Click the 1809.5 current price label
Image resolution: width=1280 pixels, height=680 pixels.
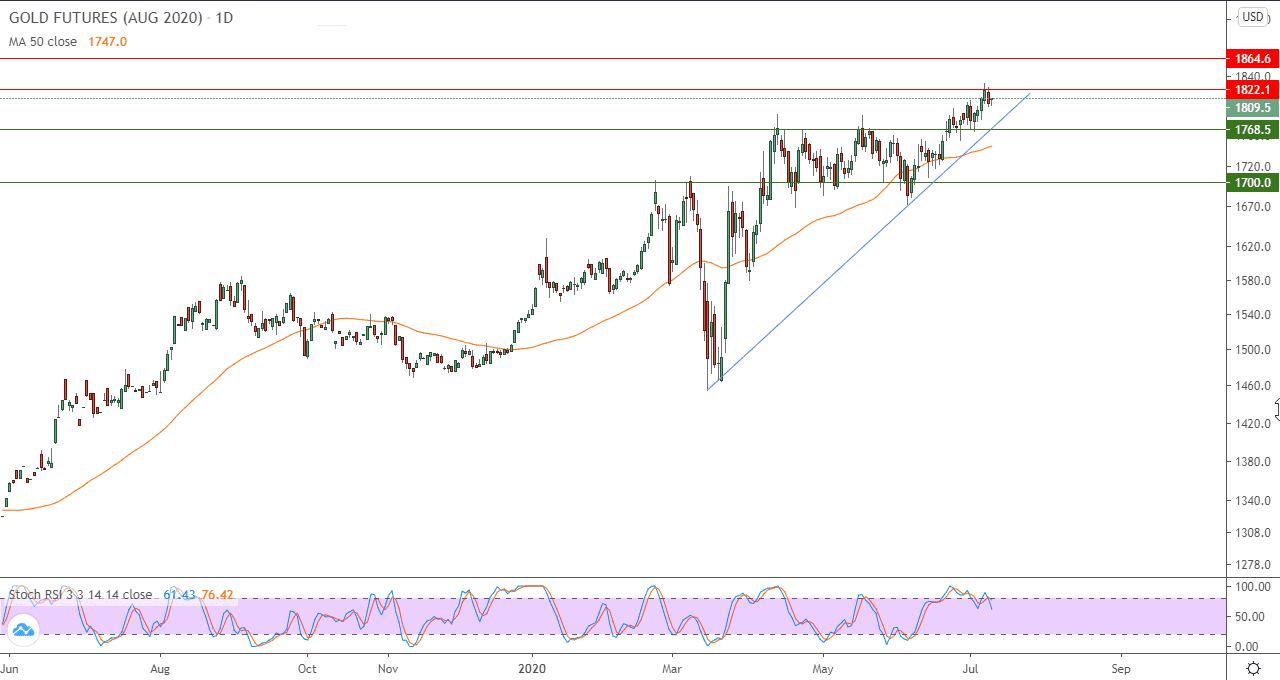click(1252, 108)
